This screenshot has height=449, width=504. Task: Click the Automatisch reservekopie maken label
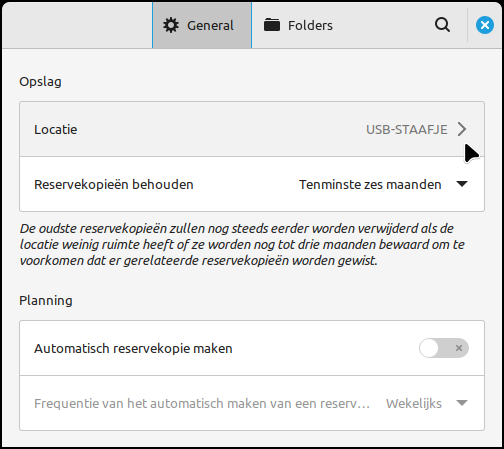pos(133,348)
